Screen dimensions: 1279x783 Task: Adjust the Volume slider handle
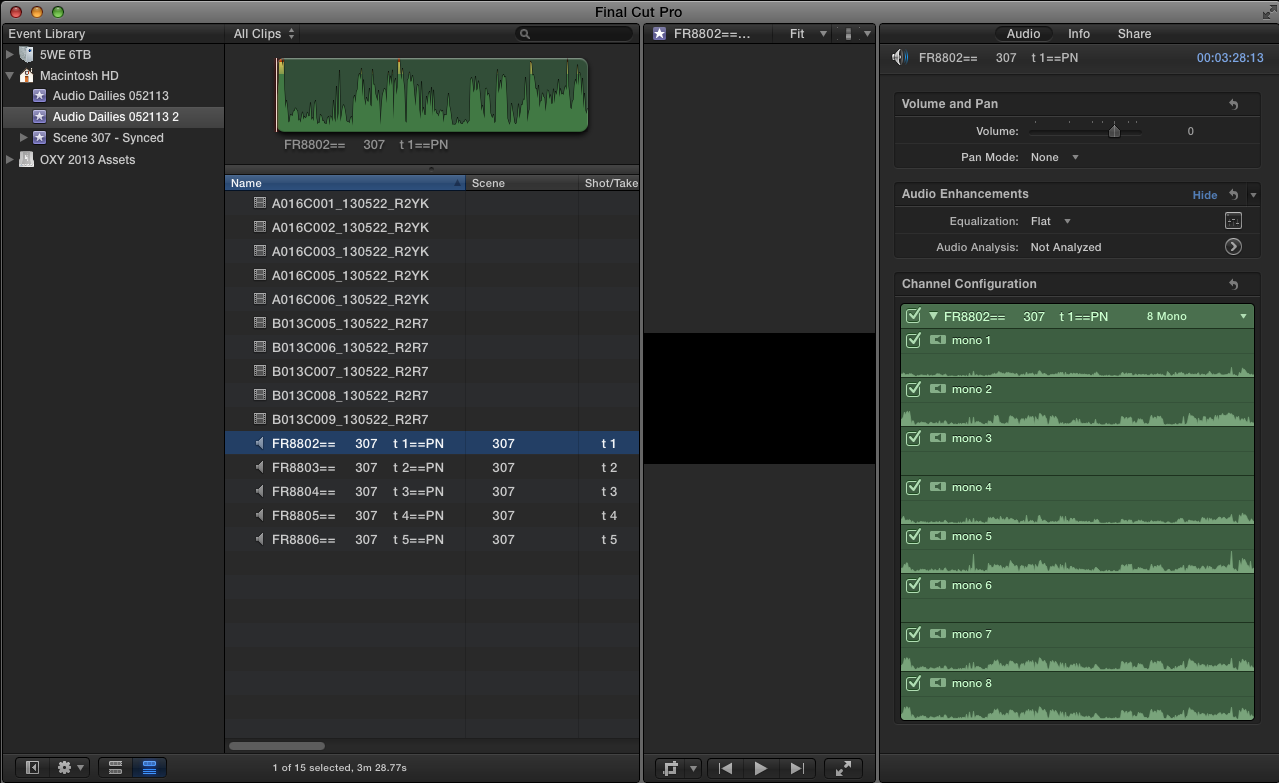[x=1114, y=131]
